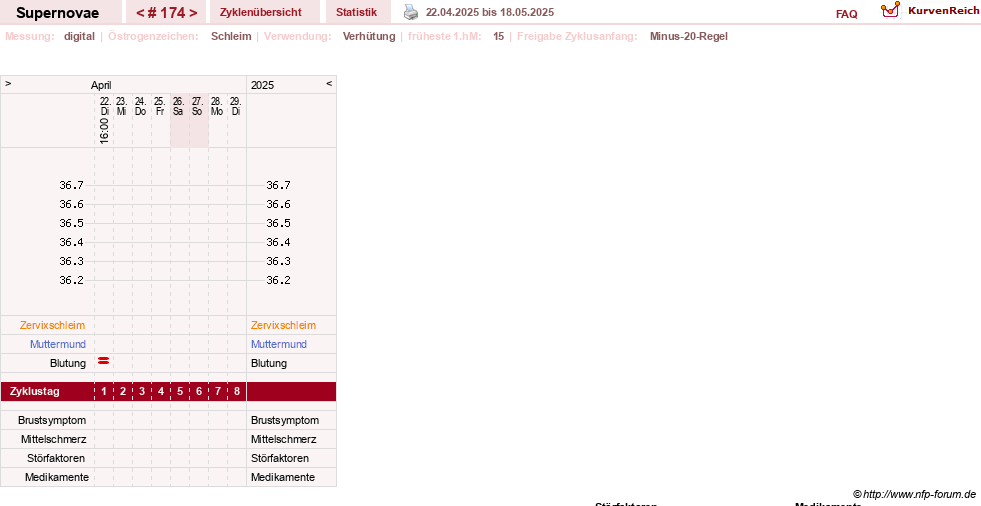
Task: Collapse chart with the '<' arrow beside 2025
Action: point(329,83)
